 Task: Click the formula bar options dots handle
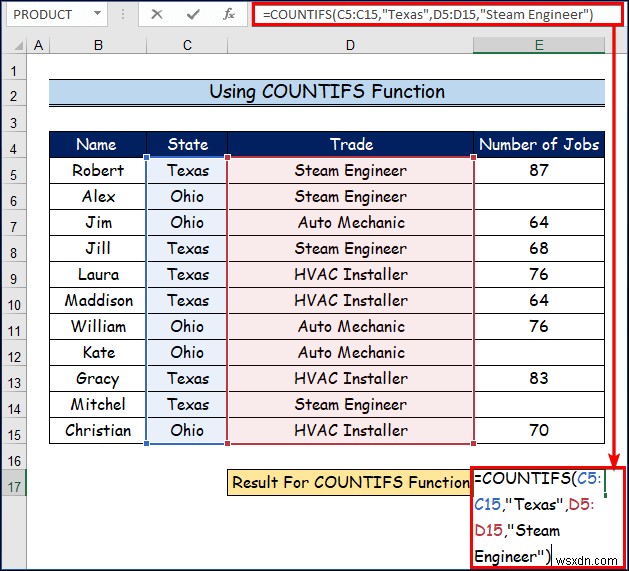tap(123, 14)
